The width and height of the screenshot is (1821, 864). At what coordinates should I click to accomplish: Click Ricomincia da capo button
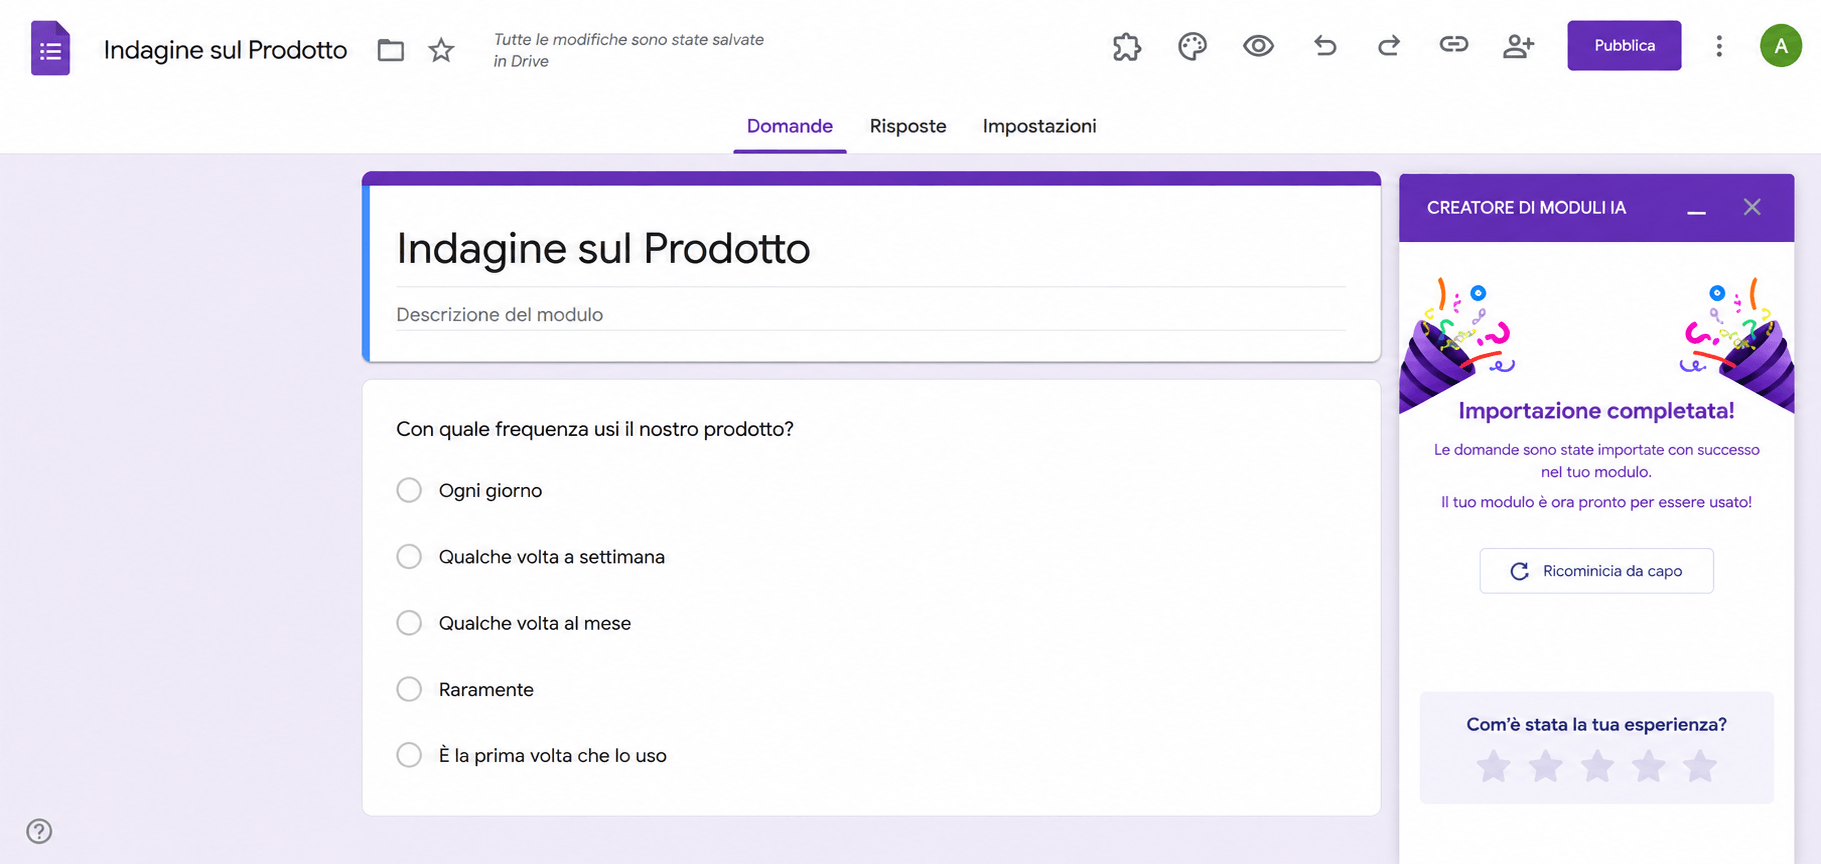pyautogui.click(x=1596, y=571)
